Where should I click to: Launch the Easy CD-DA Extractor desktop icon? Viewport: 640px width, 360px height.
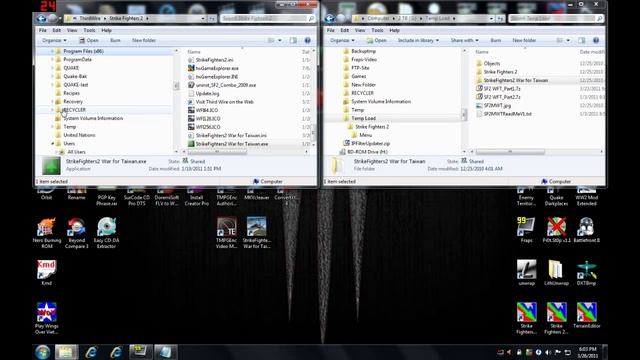click(x=106, y=233)
